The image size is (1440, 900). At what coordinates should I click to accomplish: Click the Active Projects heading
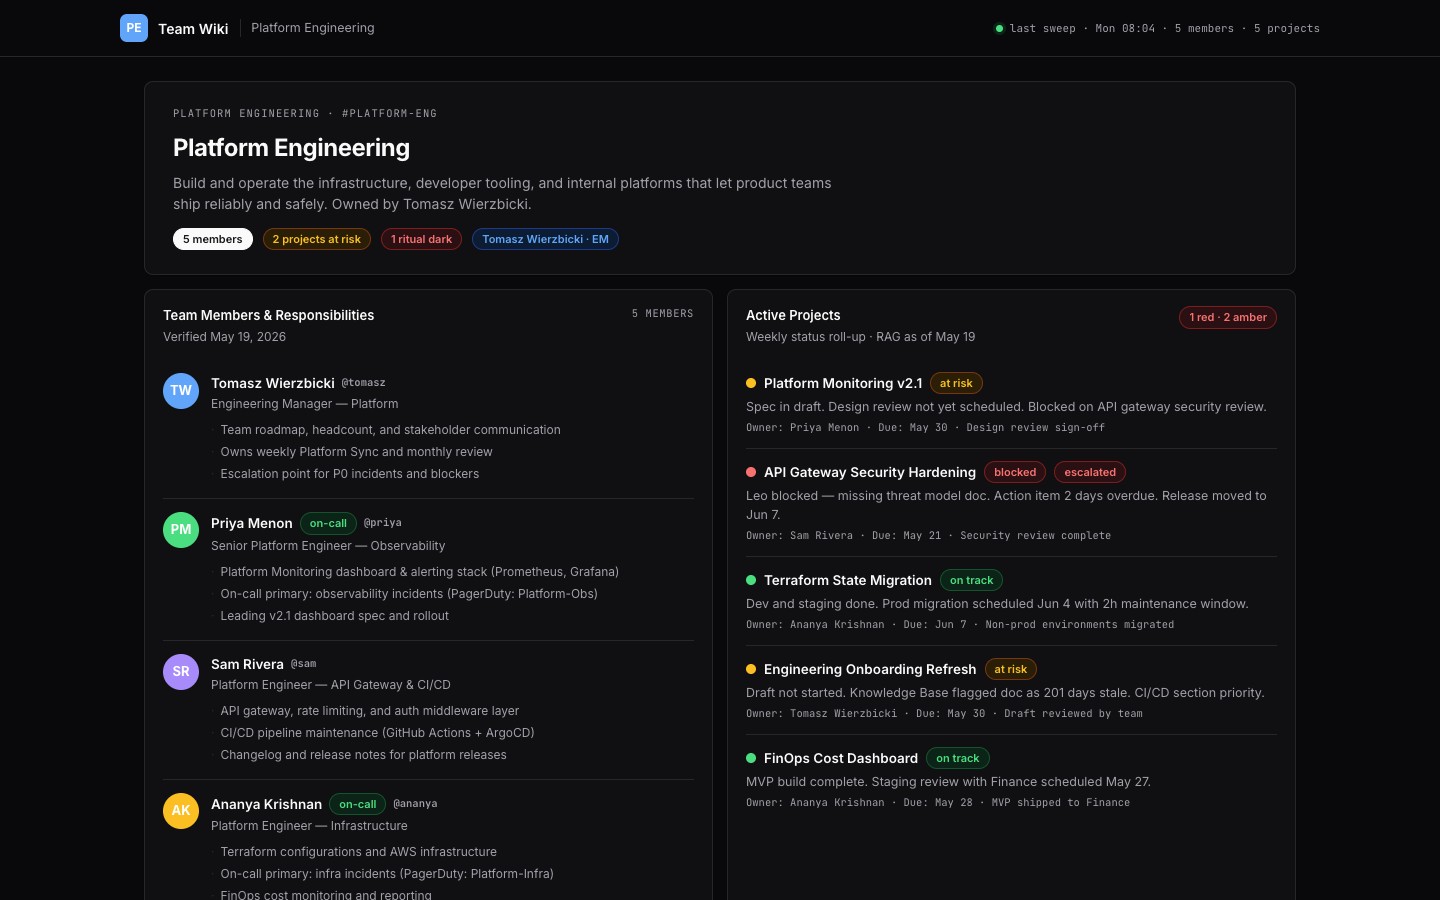[793, 315]
